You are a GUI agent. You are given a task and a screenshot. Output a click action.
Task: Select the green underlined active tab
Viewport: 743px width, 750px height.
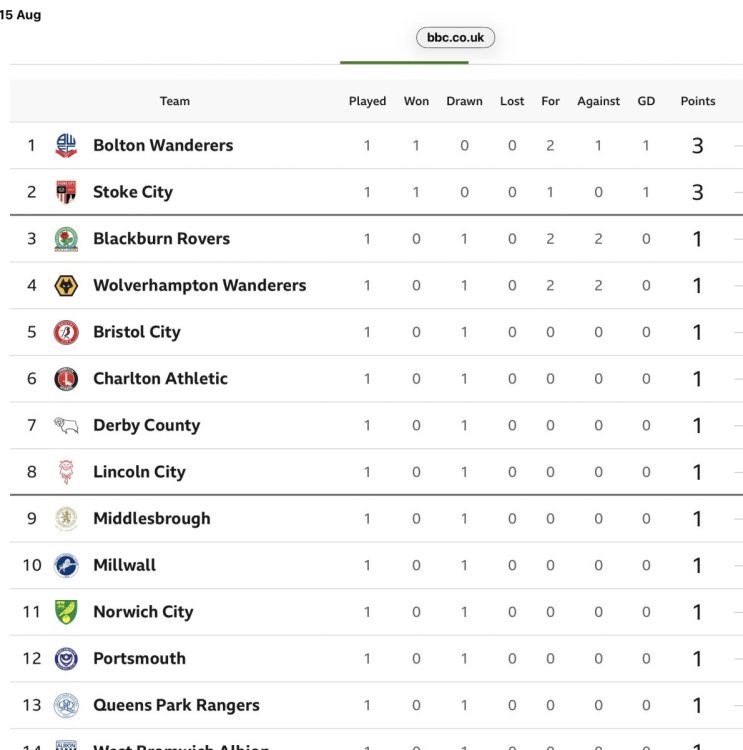(x=404, y=62)
